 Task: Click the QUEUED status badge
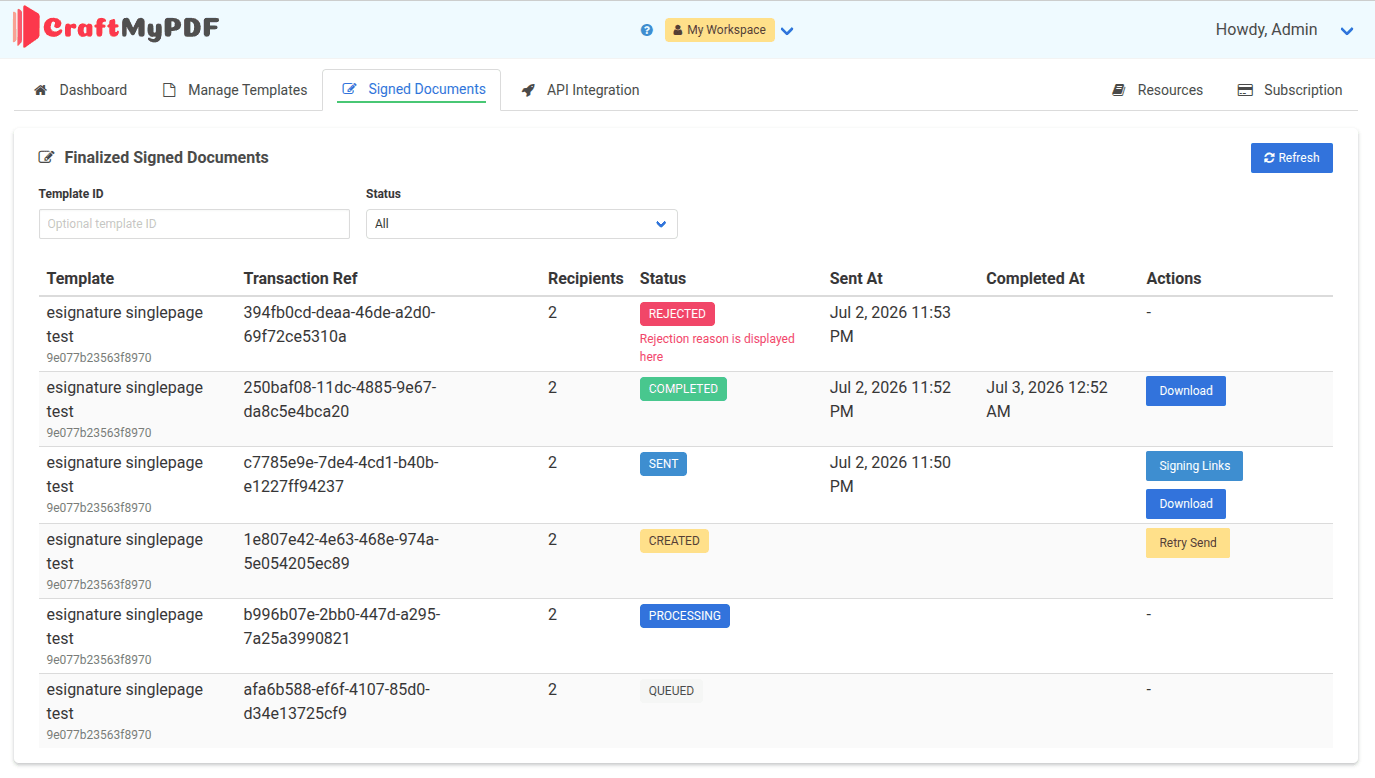click(671, 691)
